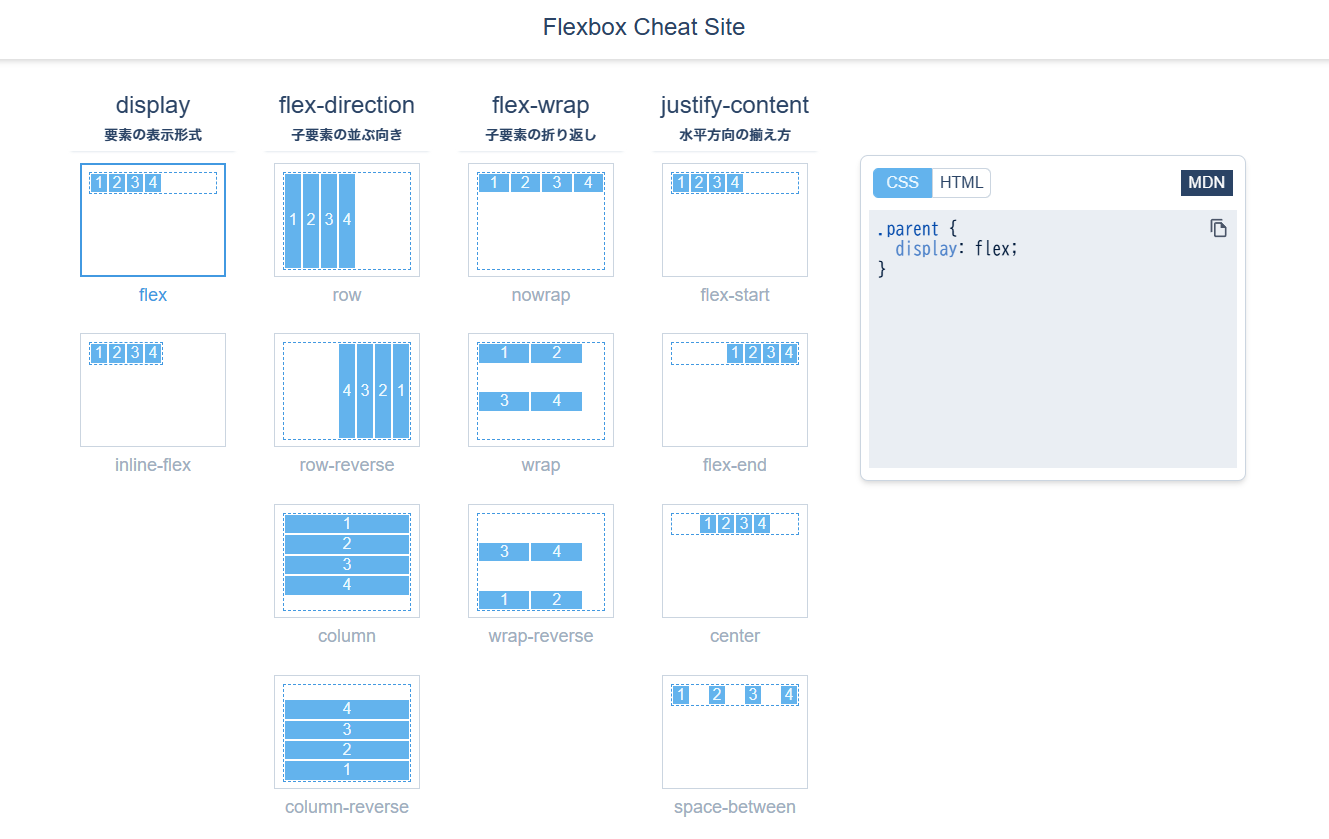The image size is (1329, 839).
Task: Select the inline-flex display preview
Action: (153, 390)
